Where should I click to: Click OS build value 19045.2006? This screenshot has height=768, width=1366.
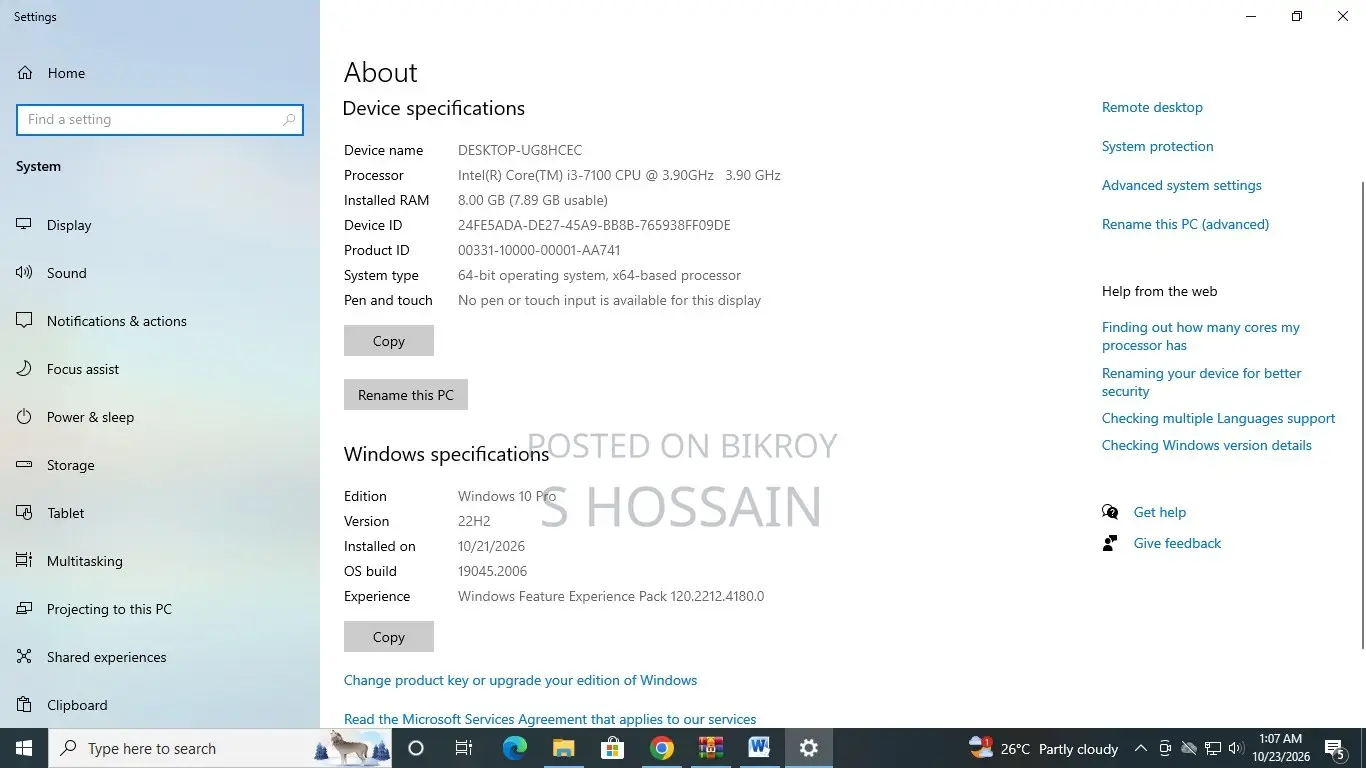(x=492, y=571)
